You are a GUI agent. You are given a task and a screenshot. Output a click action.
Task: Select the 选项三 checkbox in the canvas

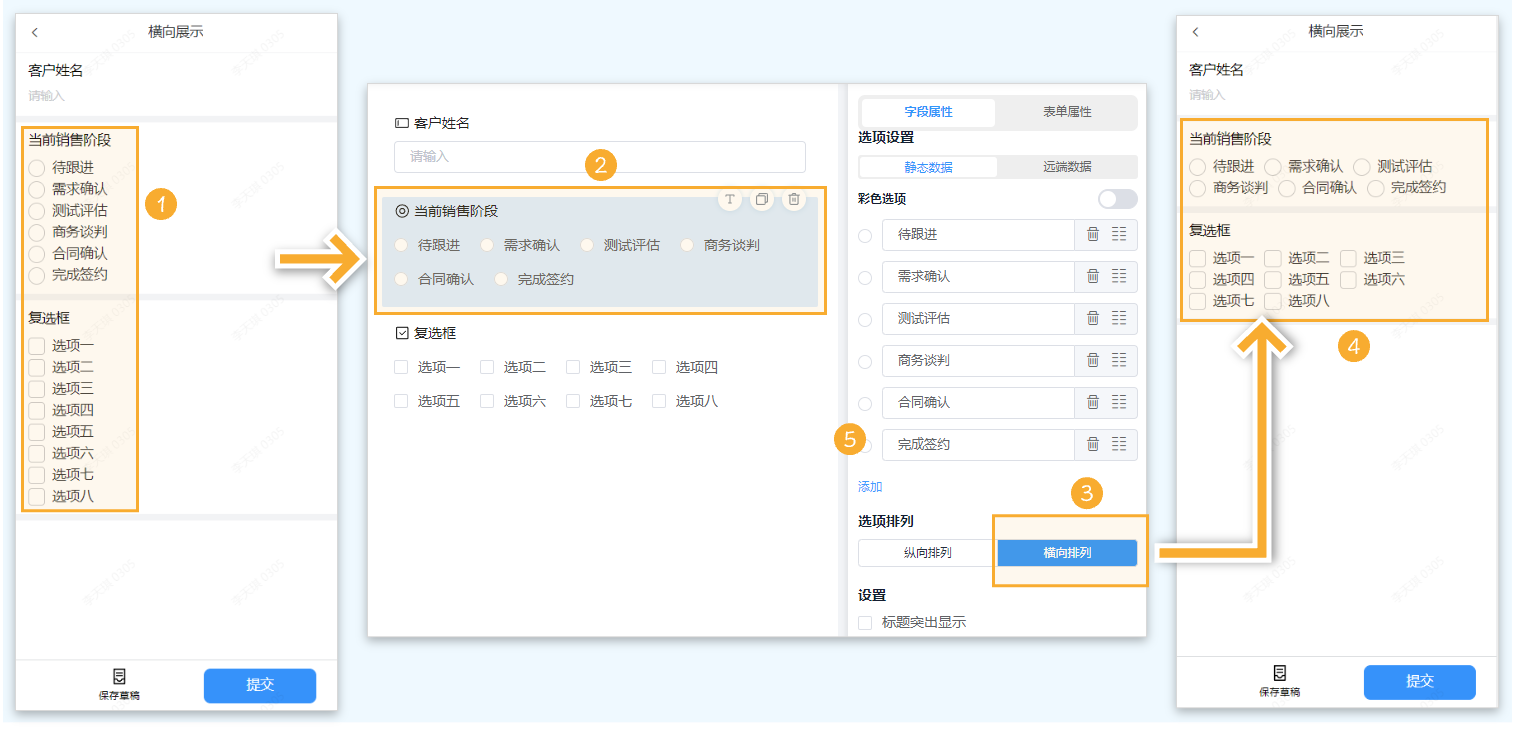coord(573,367)
